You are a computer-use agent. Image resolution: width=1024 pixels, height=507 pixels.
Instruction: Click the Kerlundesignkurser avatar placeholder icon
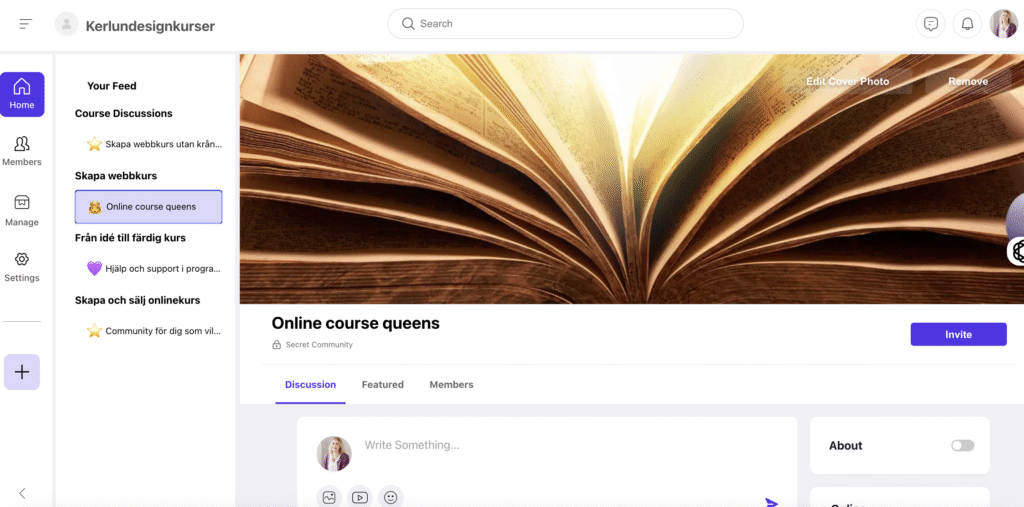67,24
